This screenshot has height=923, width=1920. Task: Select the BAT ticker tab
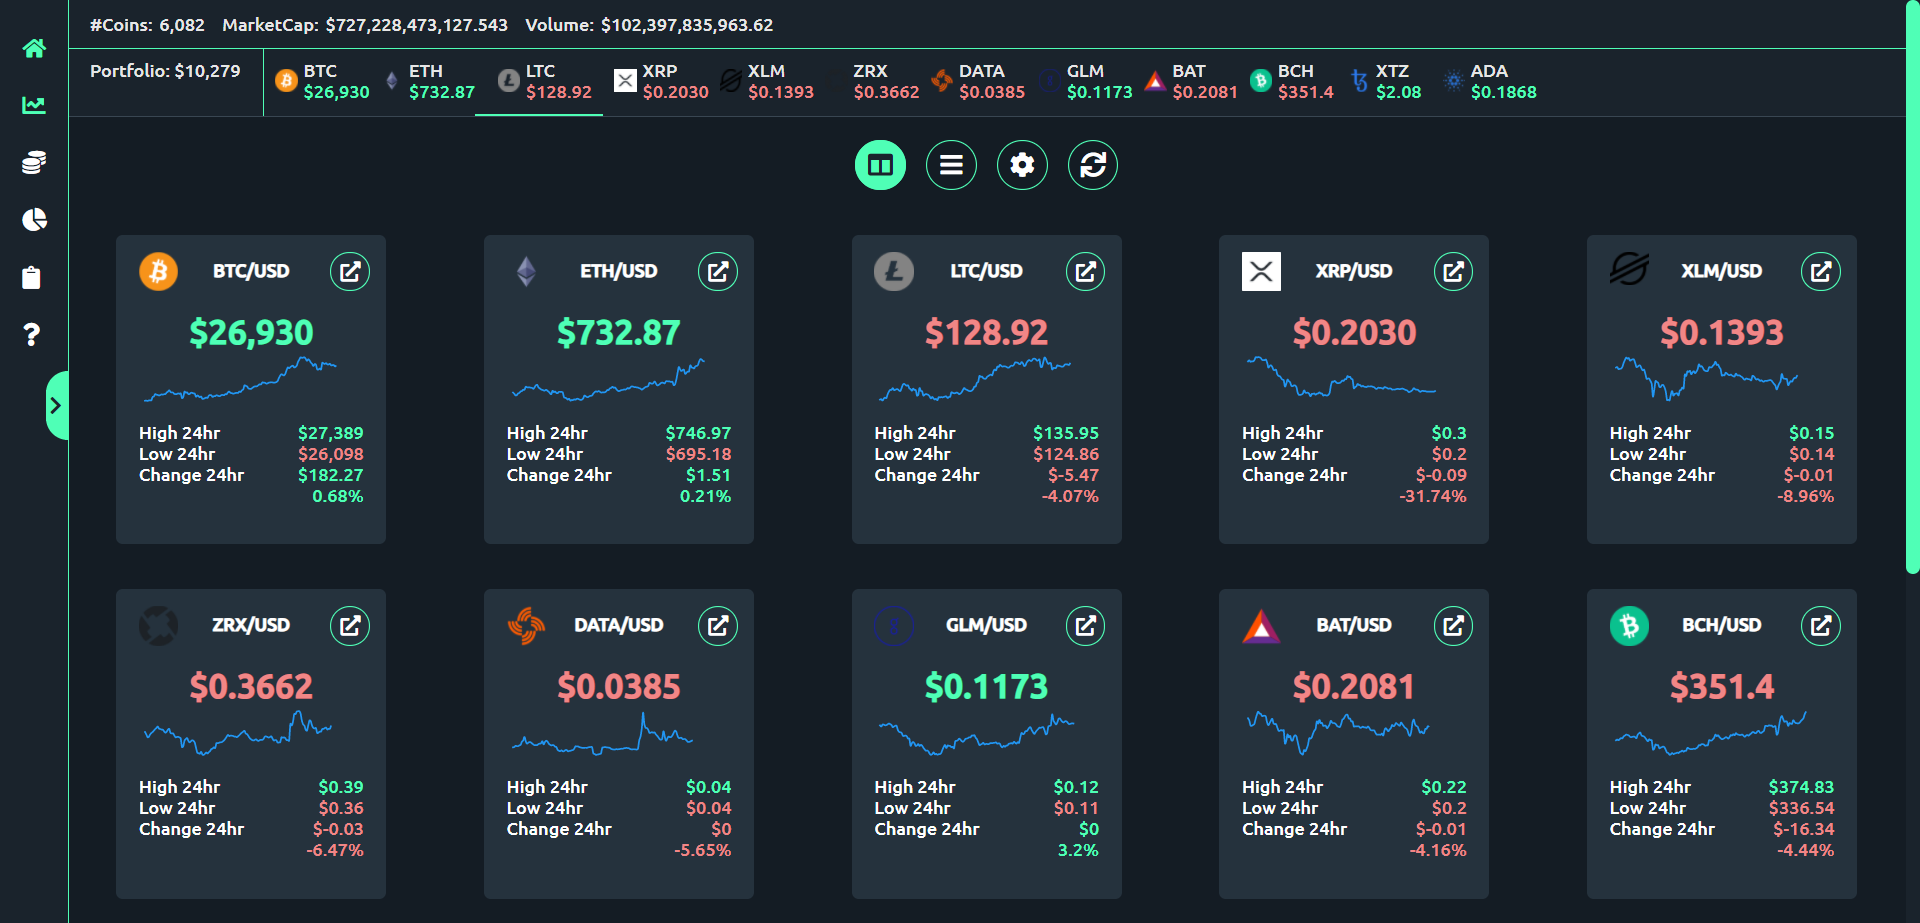(x=1190, y=82)
